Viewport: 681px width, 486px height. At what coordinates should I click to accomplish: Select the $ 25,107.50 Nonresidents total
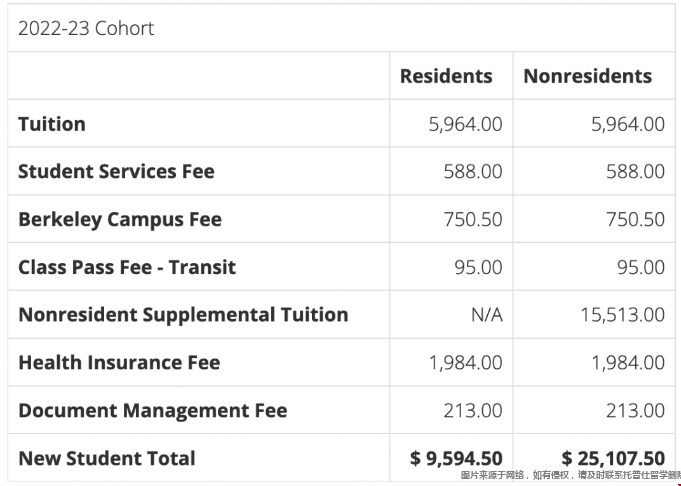[x=613, y=458]
